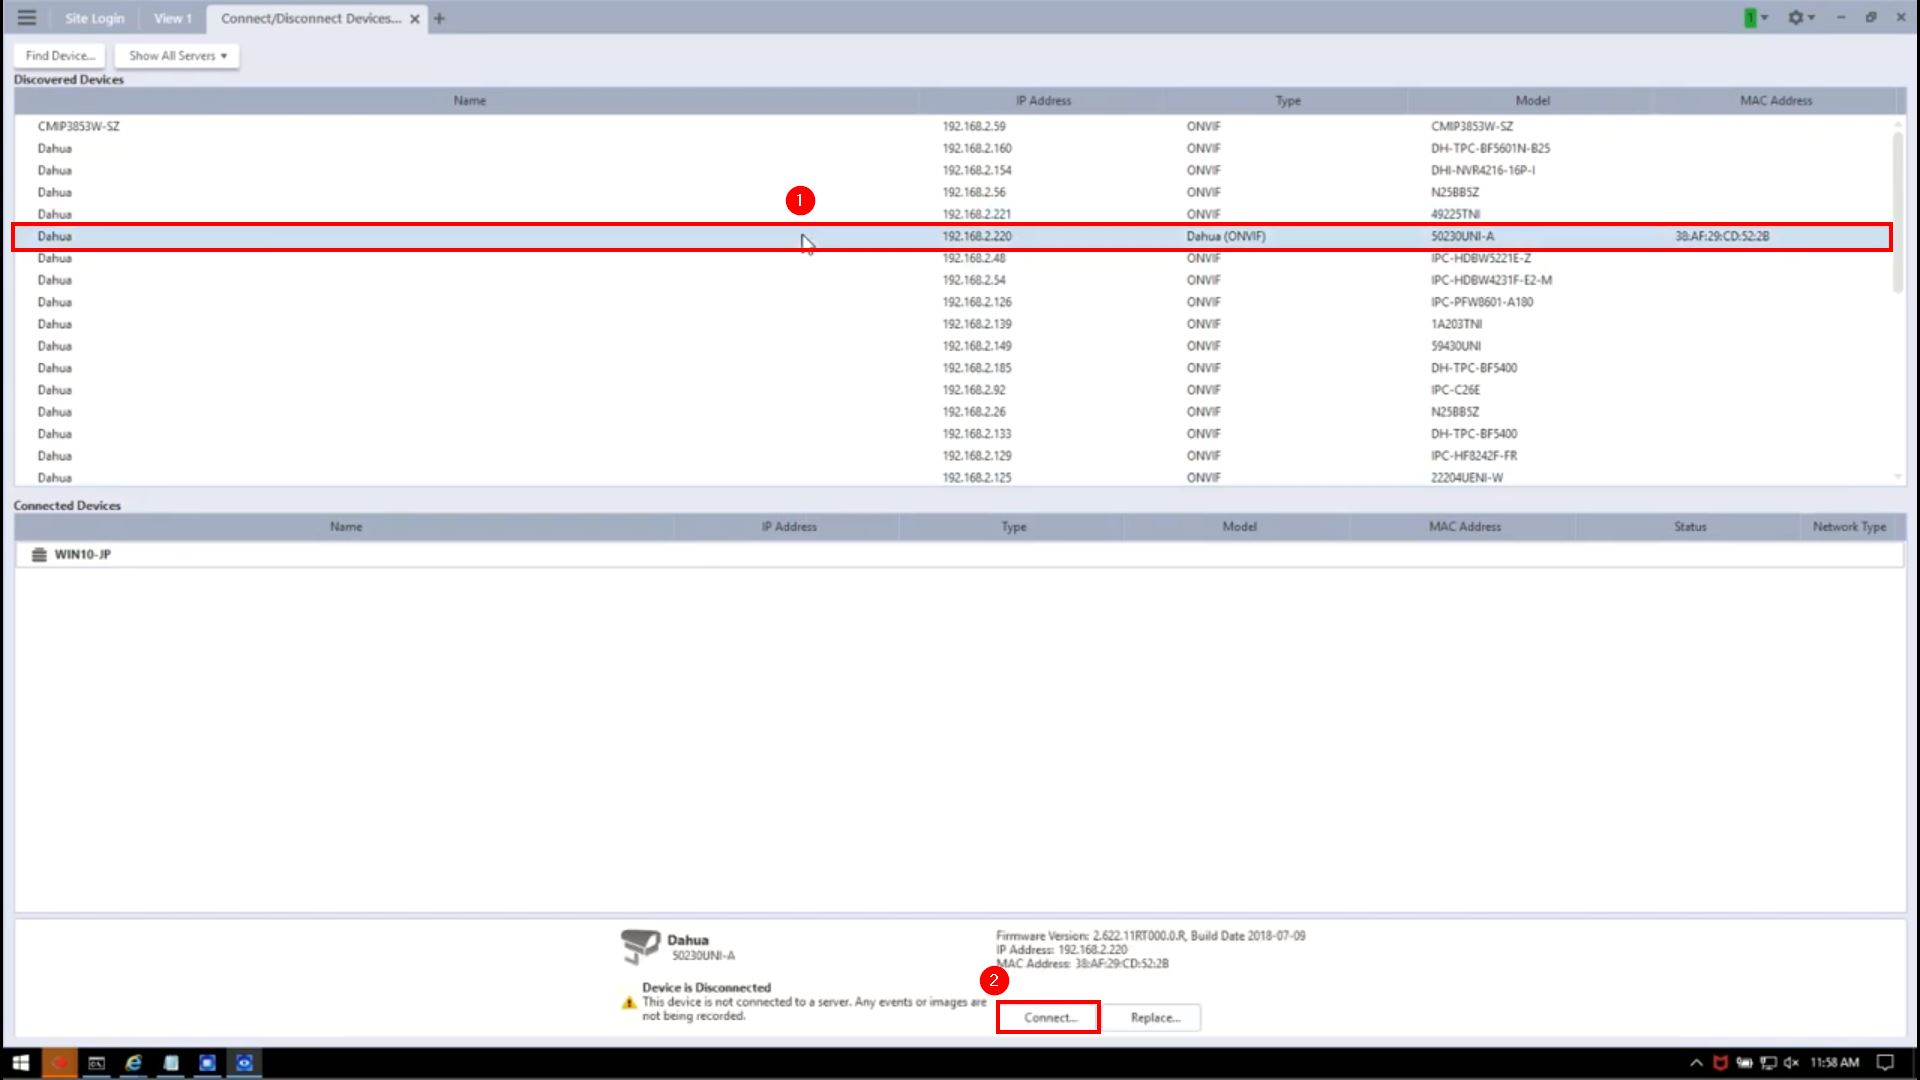Click the Windows Start button

(x=20, y=1063)
